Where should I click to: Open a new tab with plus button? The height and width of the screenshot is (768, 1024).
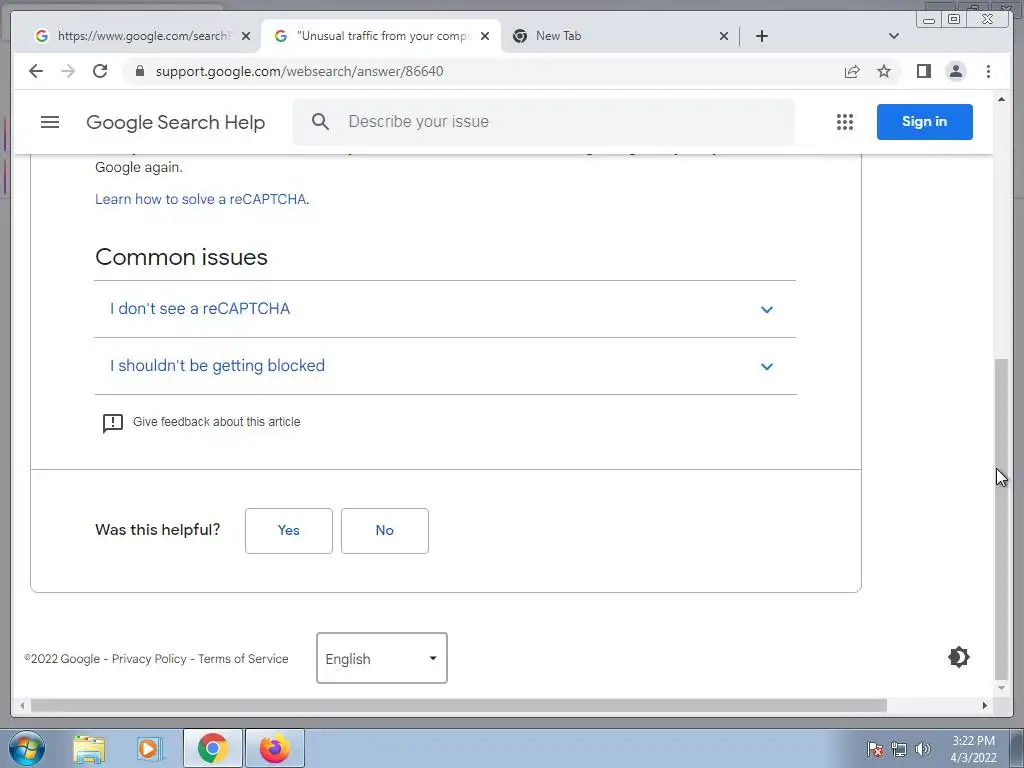tap(761, 36)
